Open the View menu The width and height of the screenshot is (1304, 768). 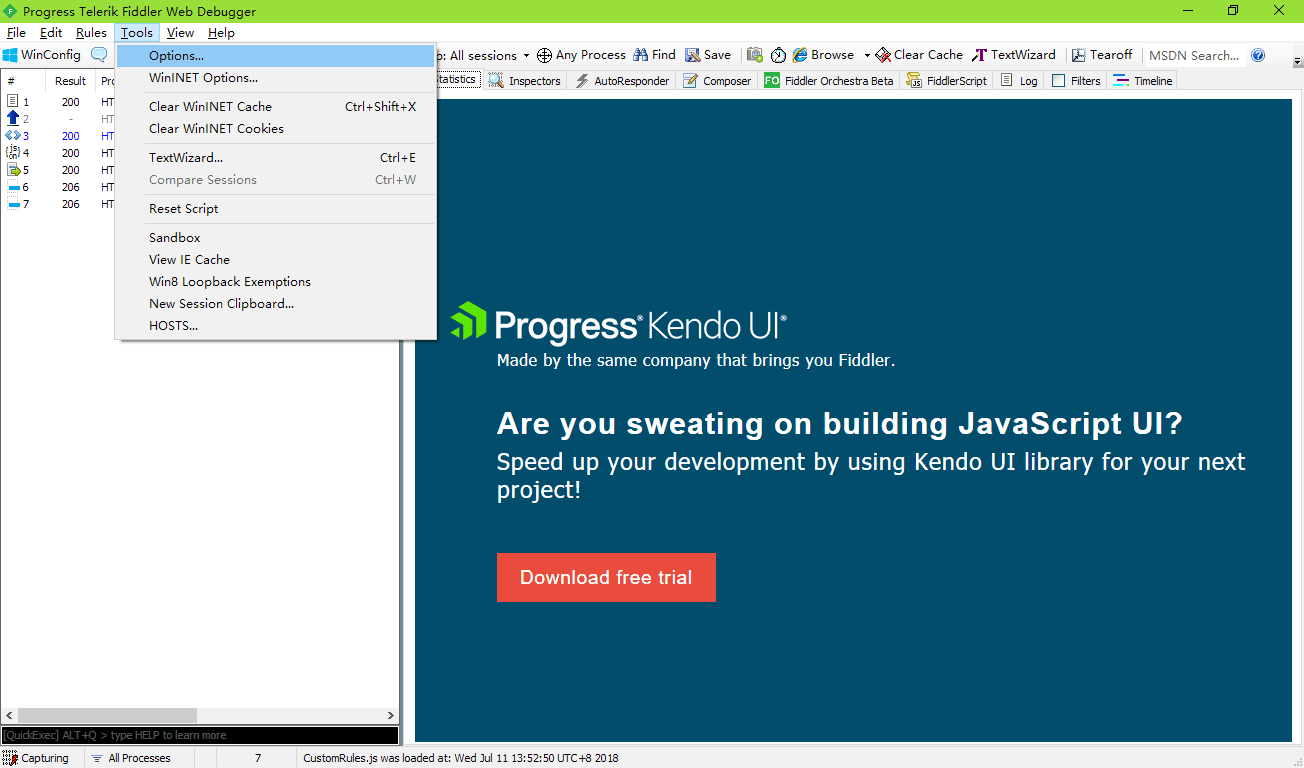[180, 33]
